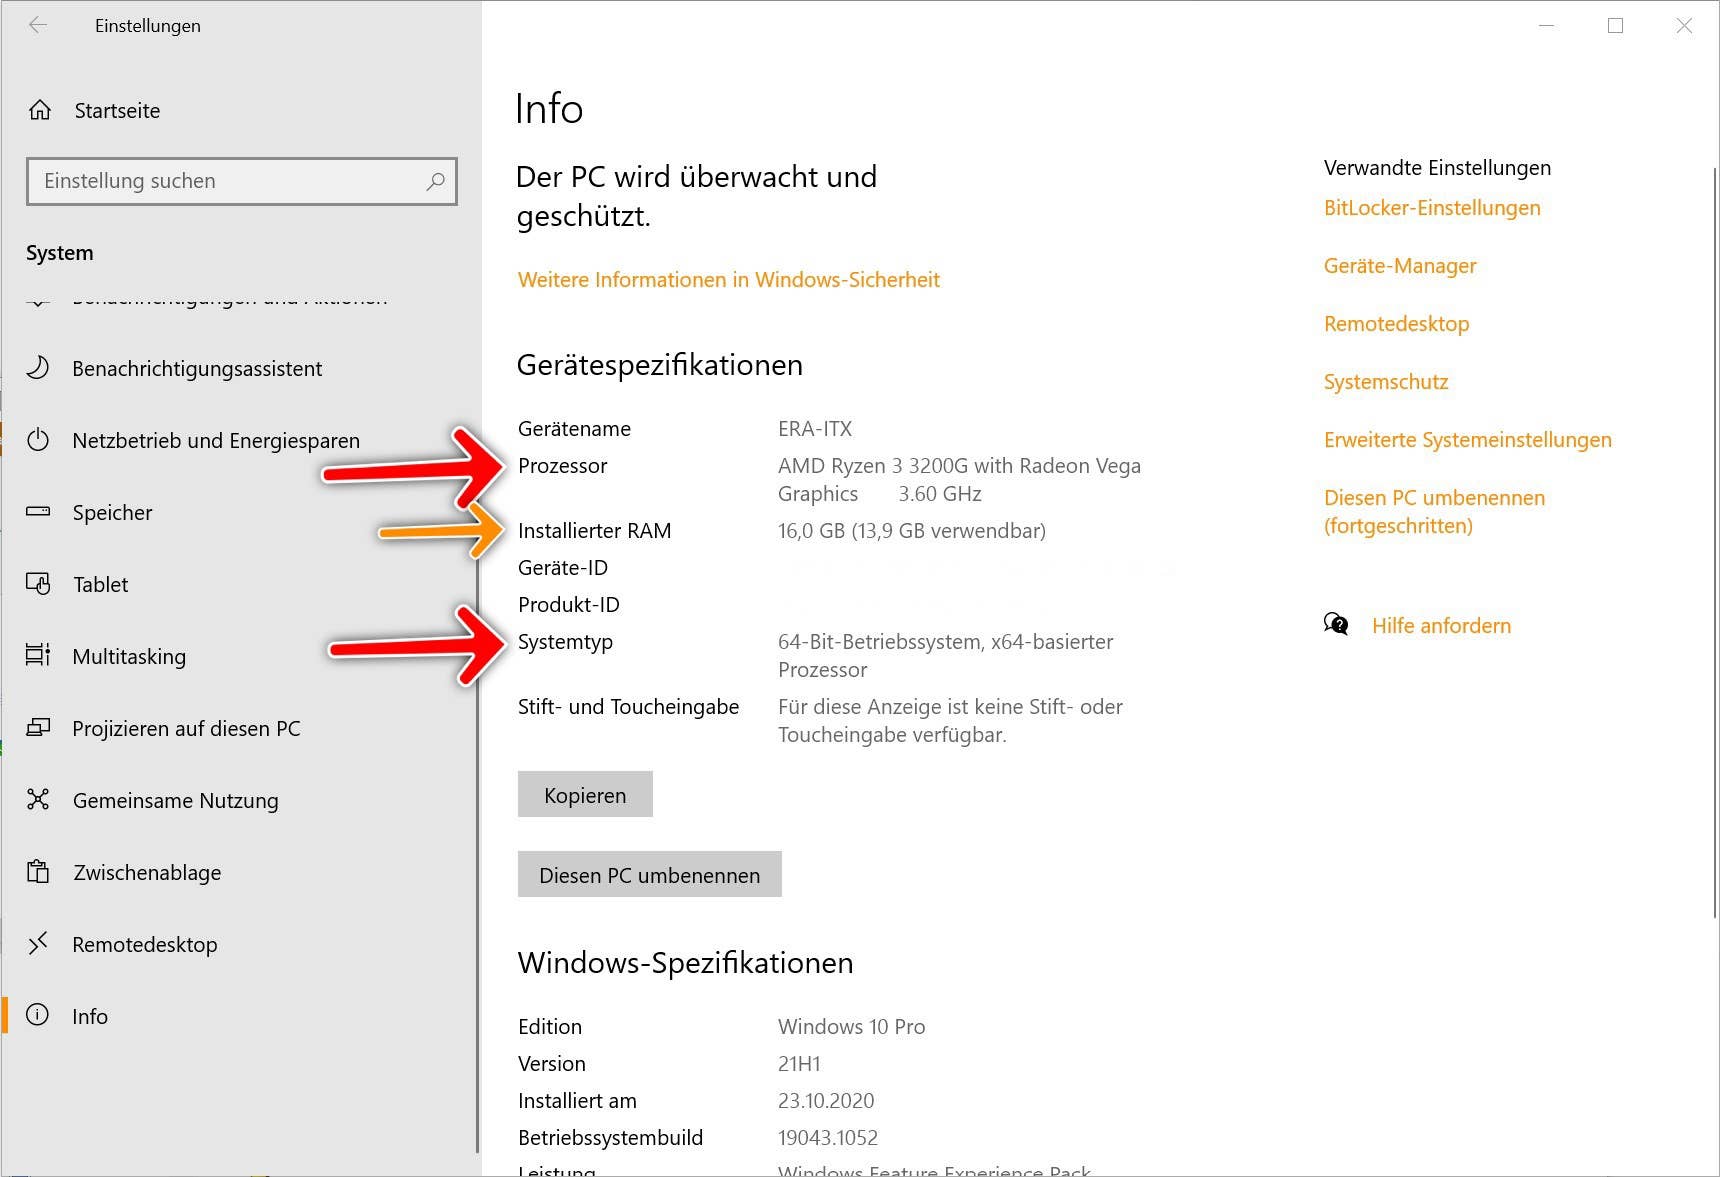The image size is (1720, 1177).
Task: Click the magnifier in the search box
Action: point(436,182)
